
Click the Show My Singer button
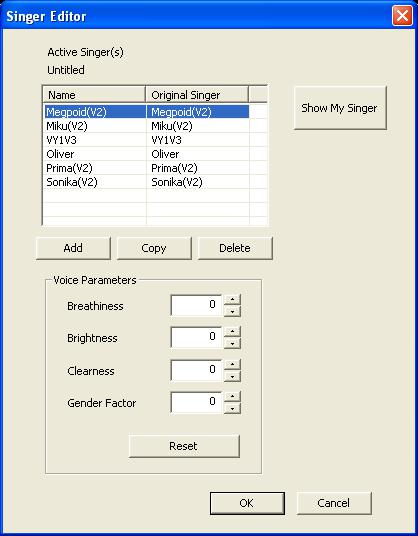[340, 108]
